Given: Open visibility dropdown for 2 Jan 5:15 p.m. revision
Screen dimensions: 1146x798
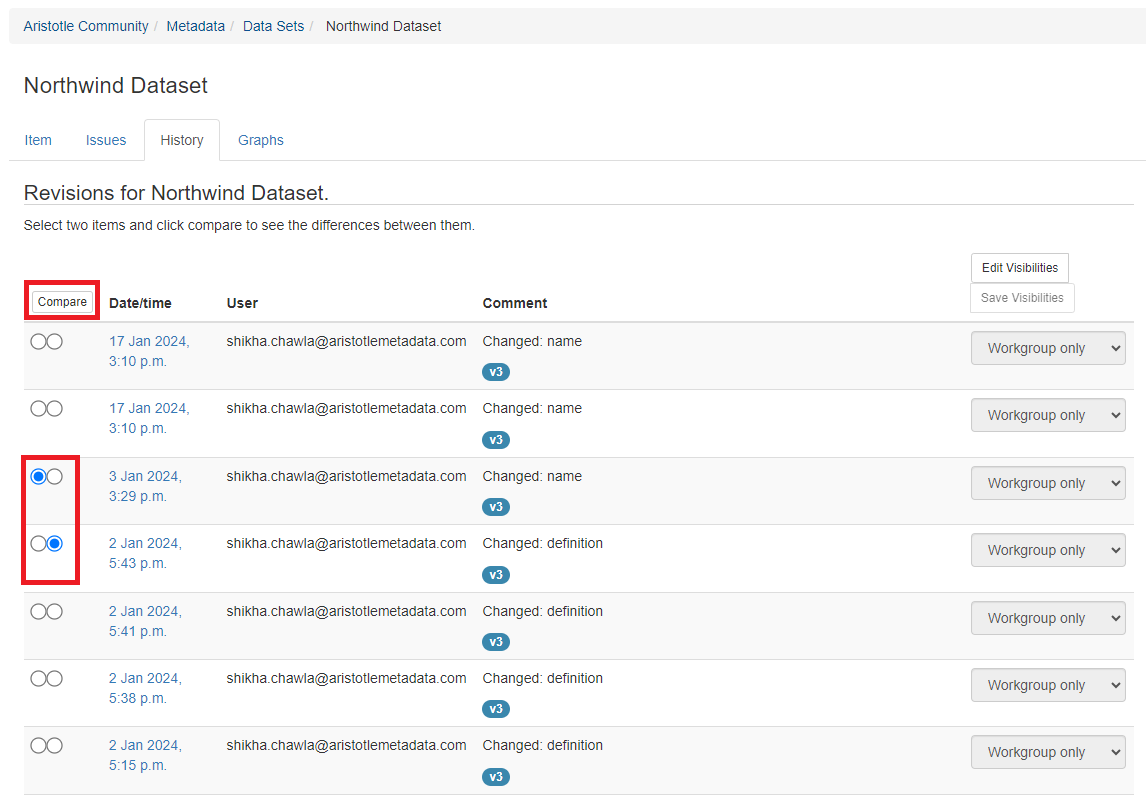Looking at the screenshot, I should 1047,752.
